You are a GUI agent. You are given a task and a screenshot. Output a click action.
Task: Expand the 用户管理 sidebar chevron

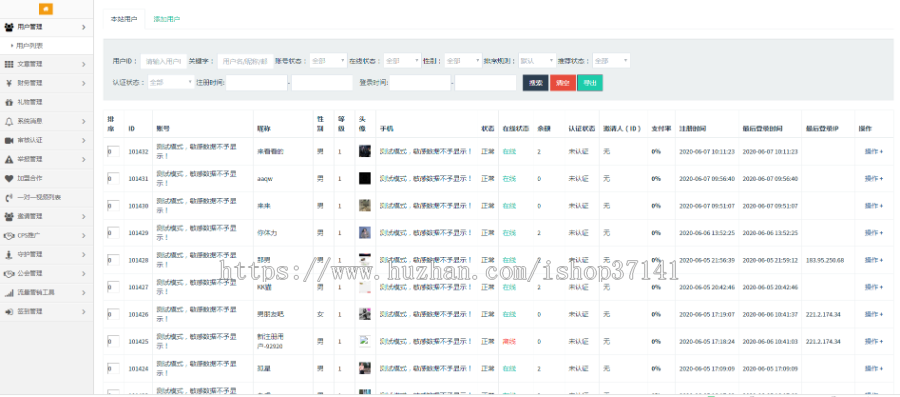tap(84, 27)
